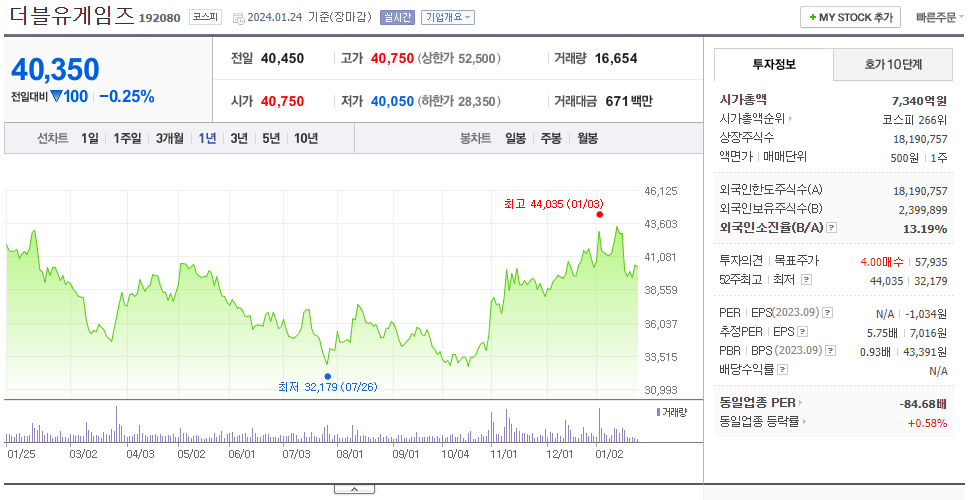Click the 고가 value 40,750
This screenshot has height=500, width=968.
(x=392, y=59)
